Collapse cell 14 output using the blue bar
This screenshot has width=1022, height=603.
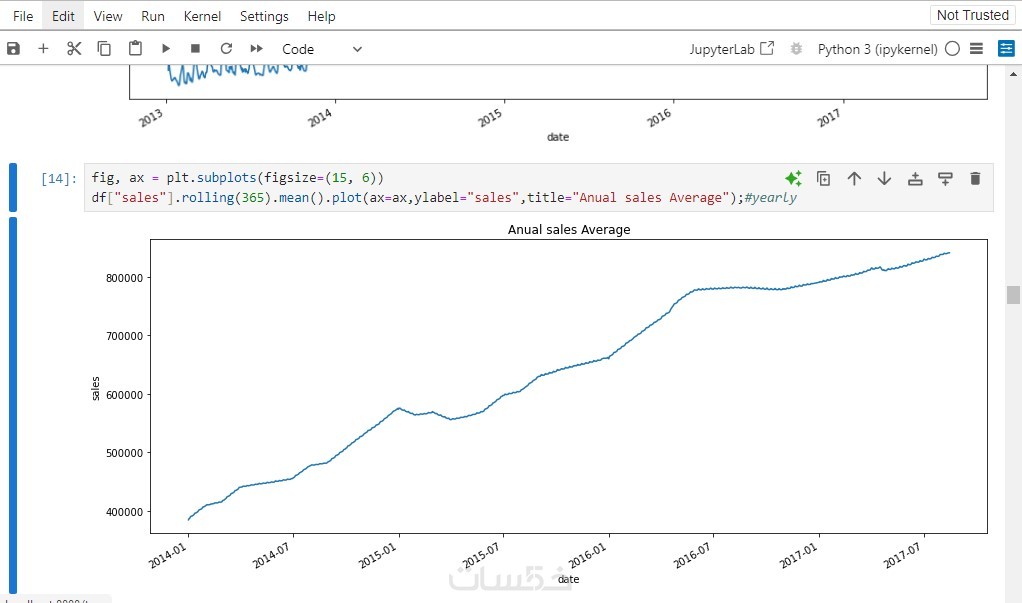coord(13,400)
